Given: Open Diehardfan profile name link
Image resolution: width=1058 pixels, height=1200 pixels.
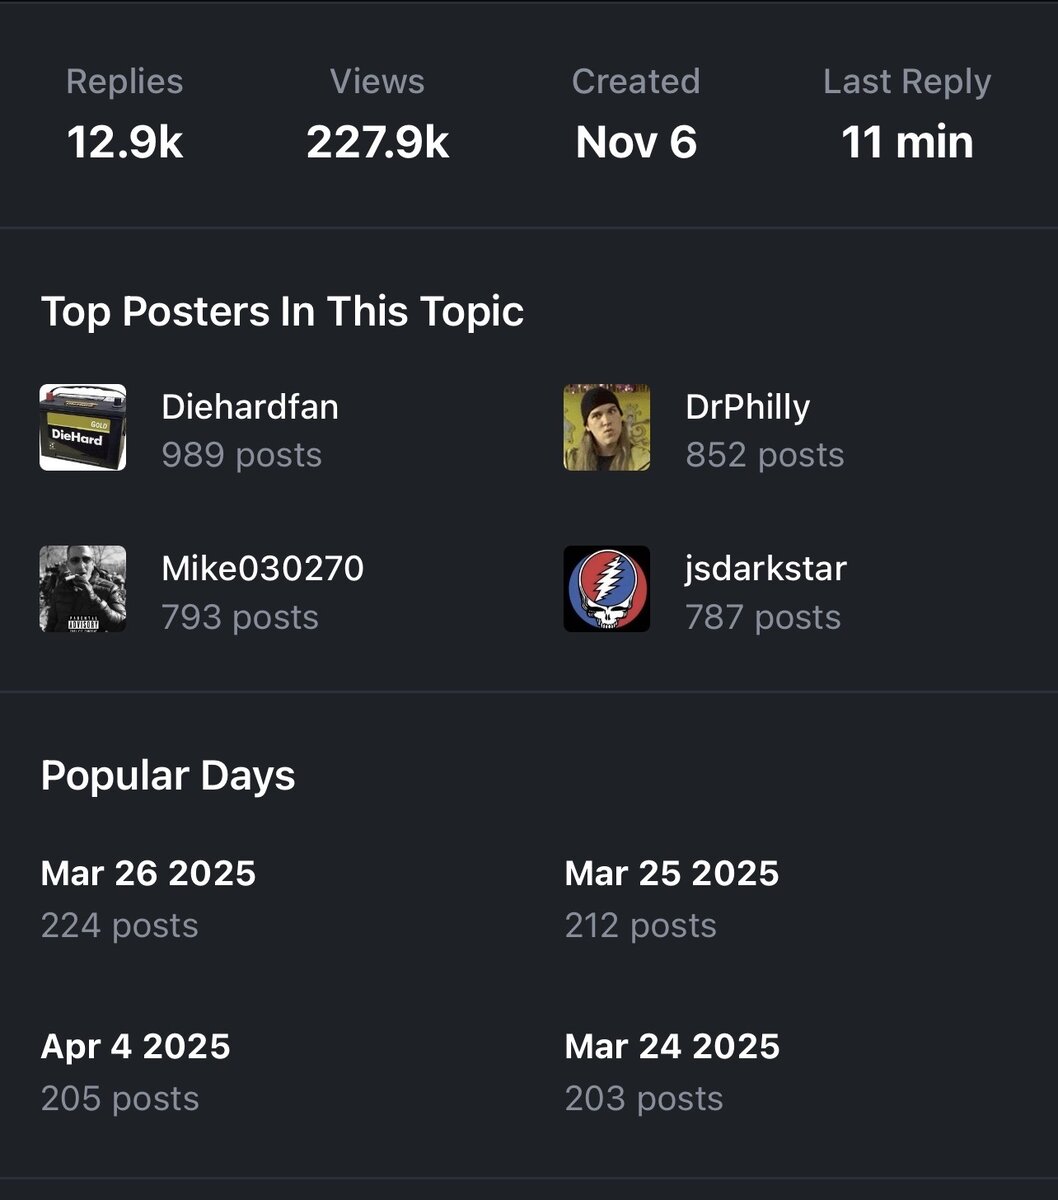Looking at the screenshot, I should pyautogui.click(x=250, y=407).
